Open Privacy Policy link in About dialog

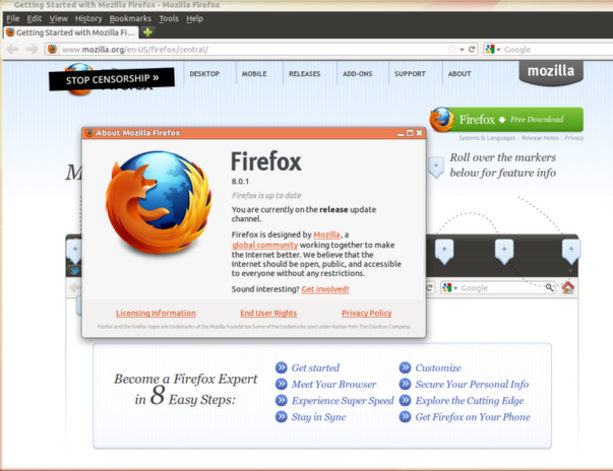coord(367,313)
